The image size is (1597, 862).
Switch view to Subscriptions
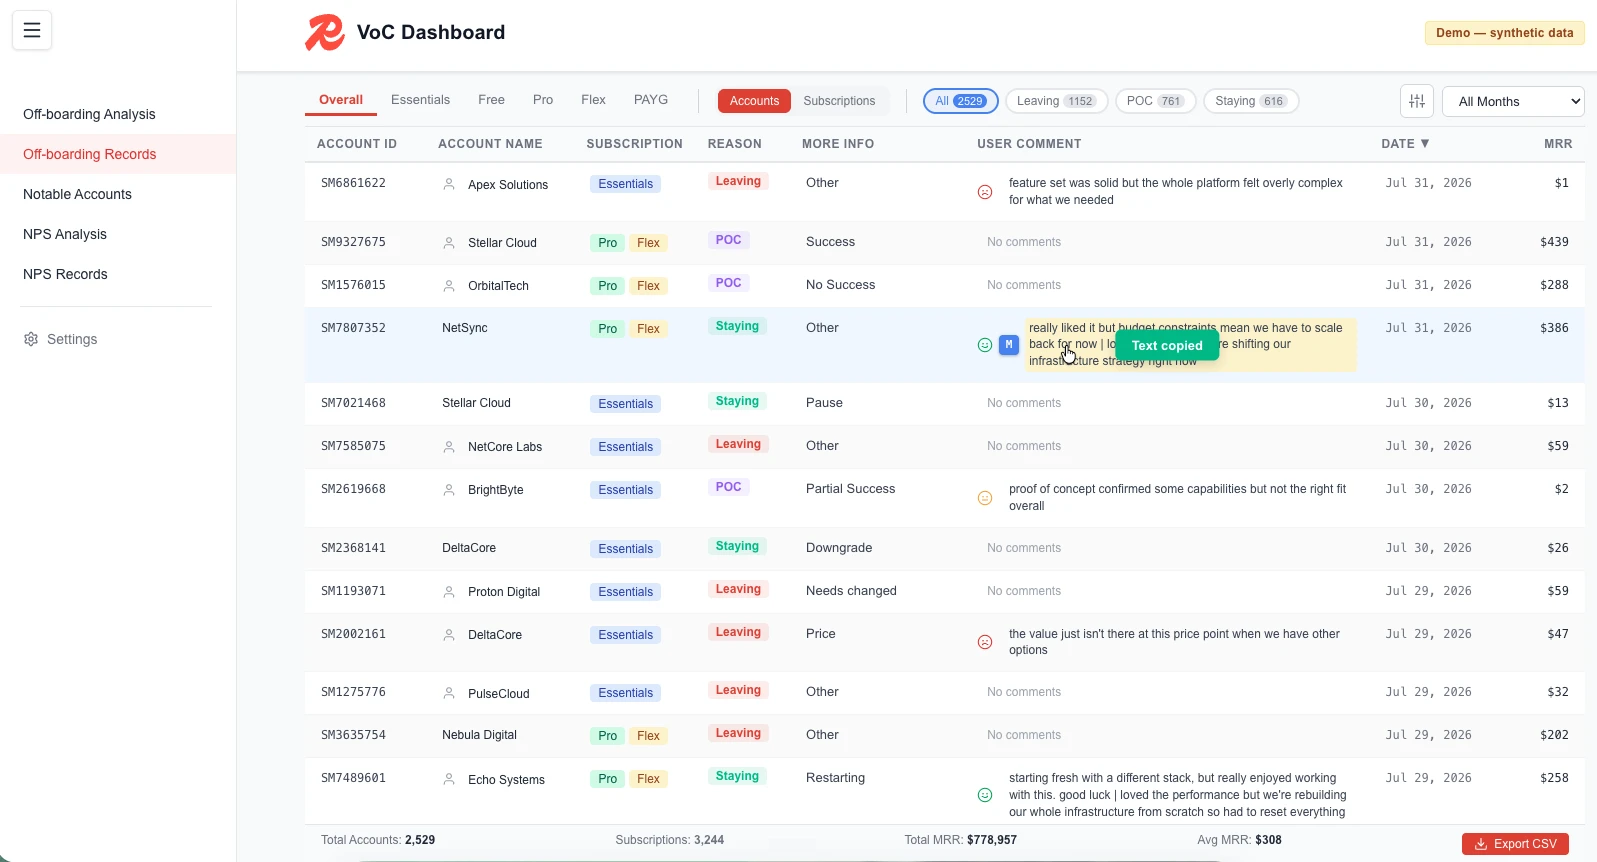pyautogui.click(x=839, y=101)
